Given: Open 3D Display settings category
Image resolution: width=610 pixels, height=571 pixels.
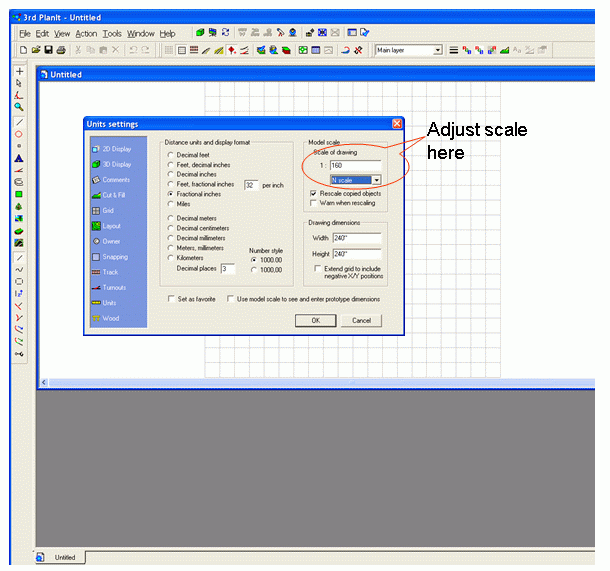Looking at the screenshot, I should (112, 164).
